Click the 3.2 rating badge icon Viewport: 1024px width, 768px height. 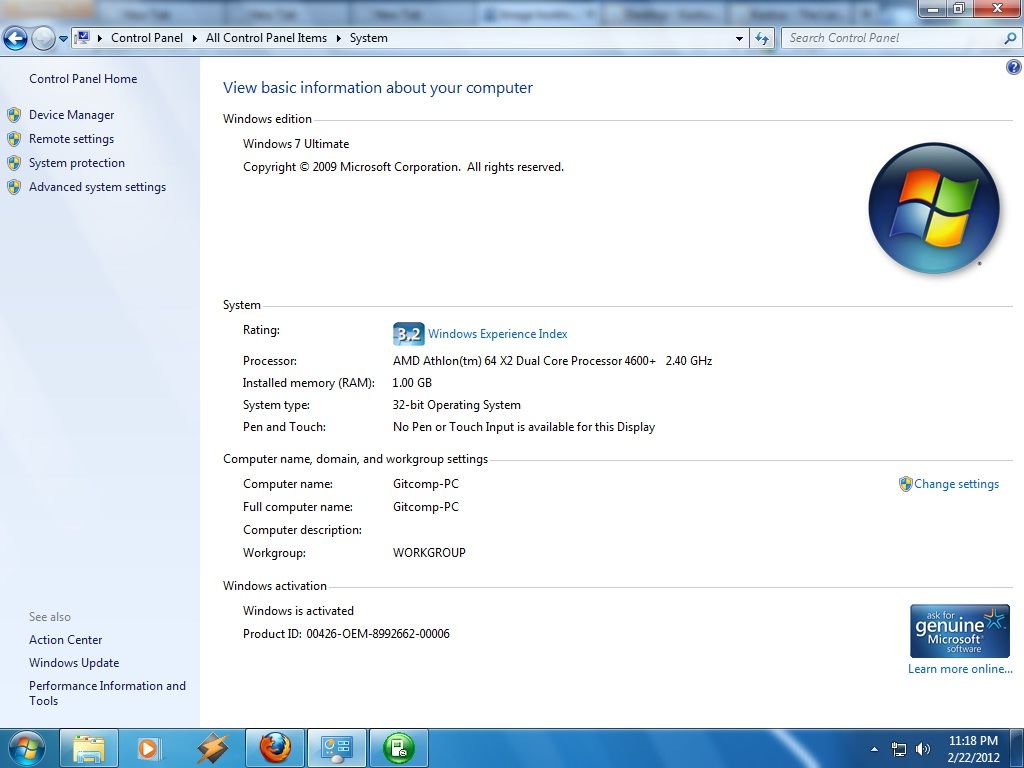tap(408, 334)
